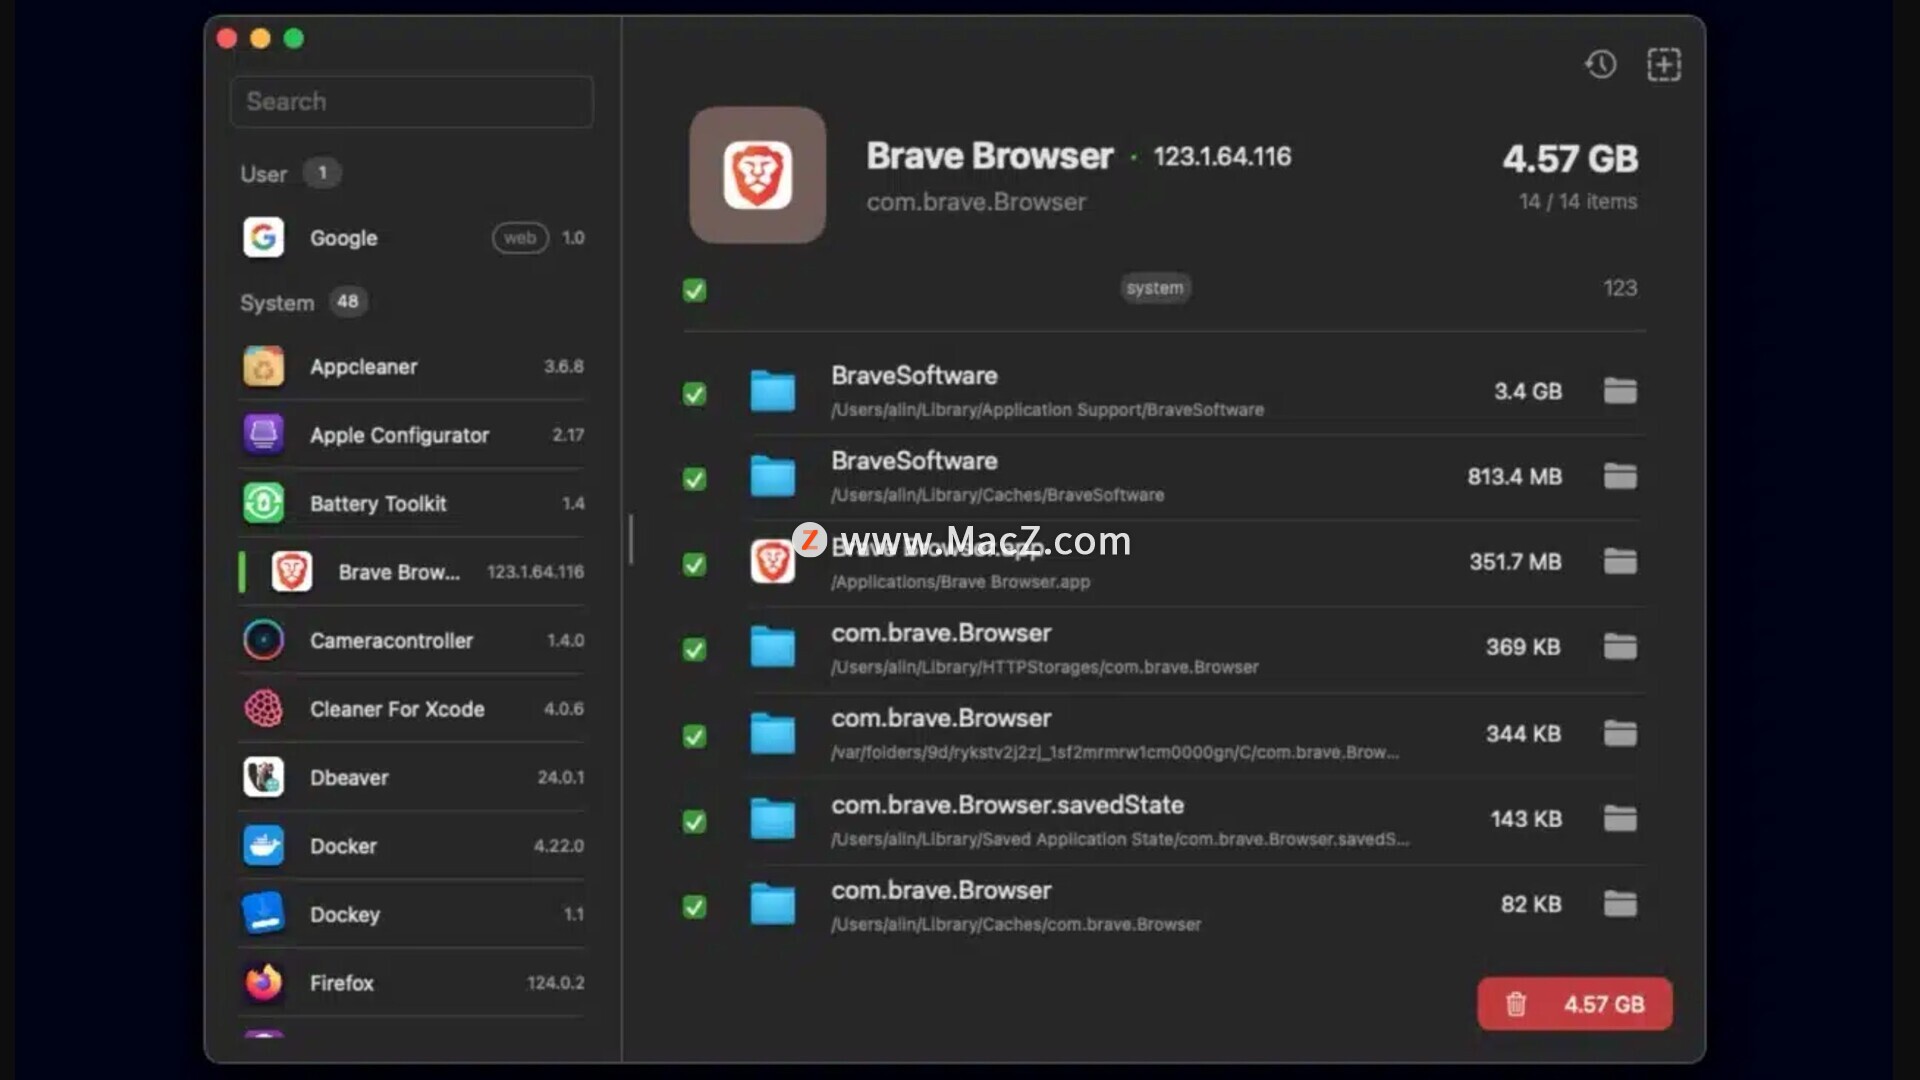
Task: Click the Cleaner For Xcode icon
Action: point(264,709)
